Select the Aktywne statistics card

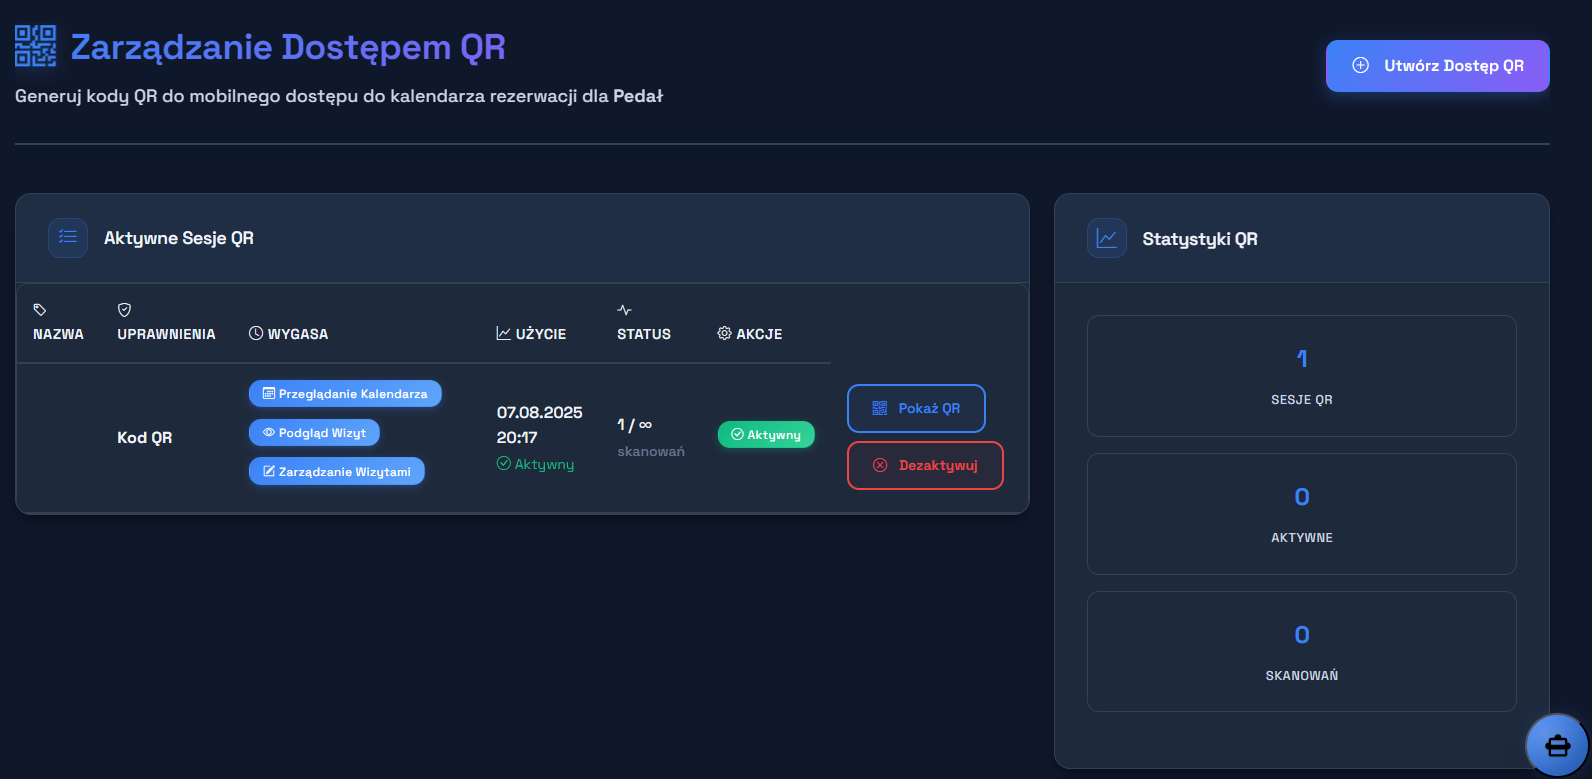coord(1301,514)
